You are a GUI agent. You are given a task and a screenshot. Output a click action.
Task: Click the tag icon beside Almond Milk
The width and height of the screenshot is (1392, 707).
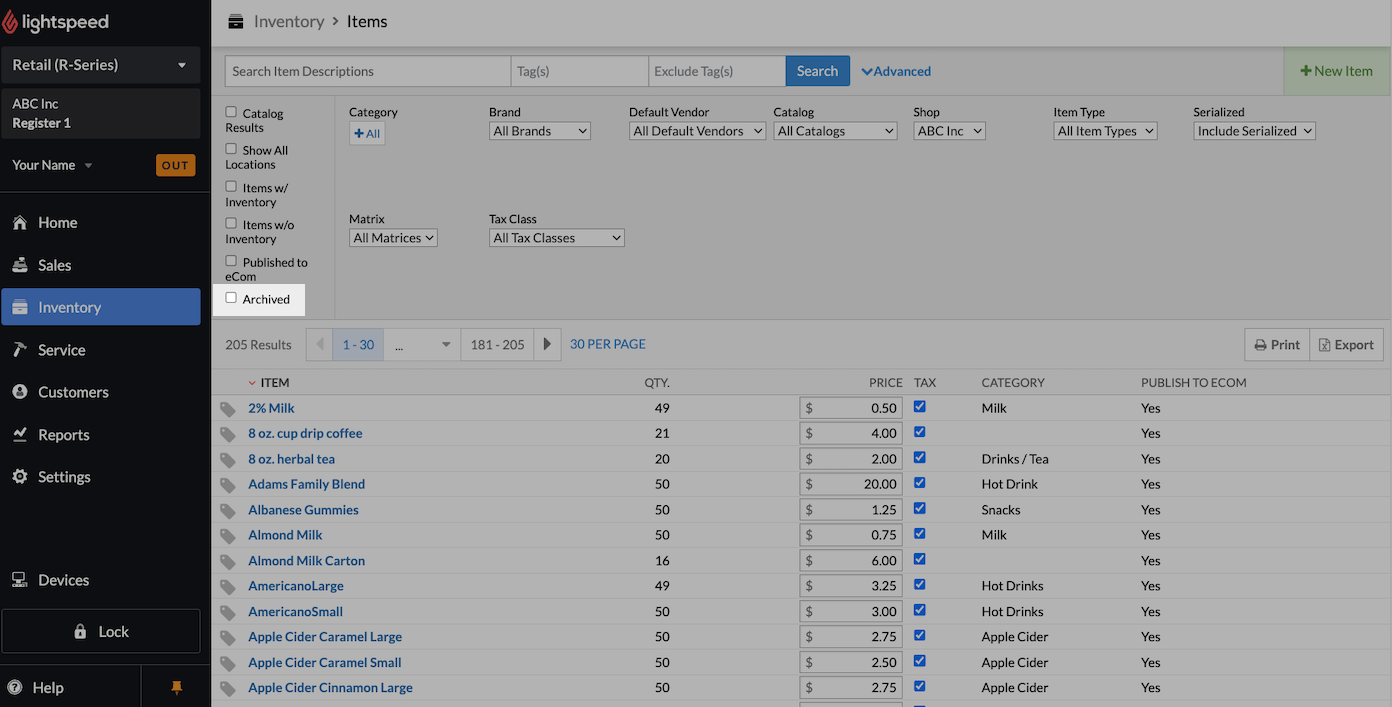[x=228, y=536]
